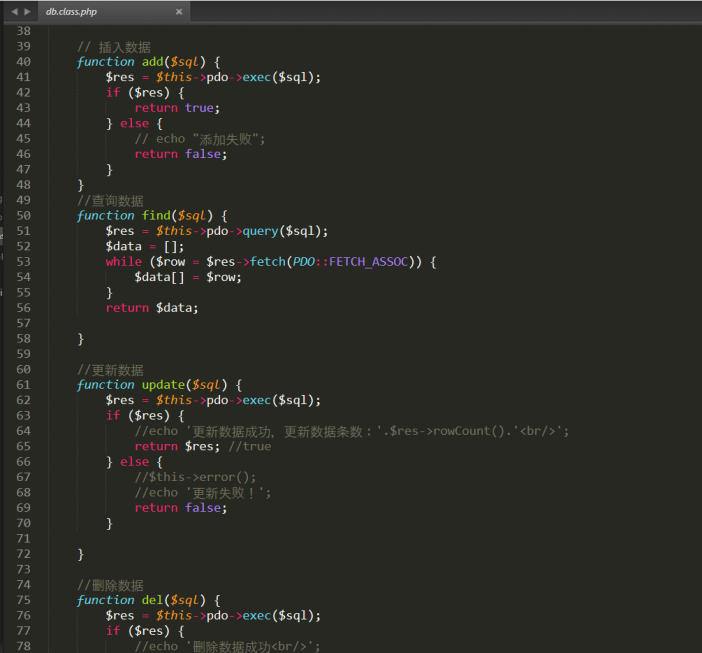Place cursor on the find function name
Screen dimensions: 702x653
tap(156, 216)
